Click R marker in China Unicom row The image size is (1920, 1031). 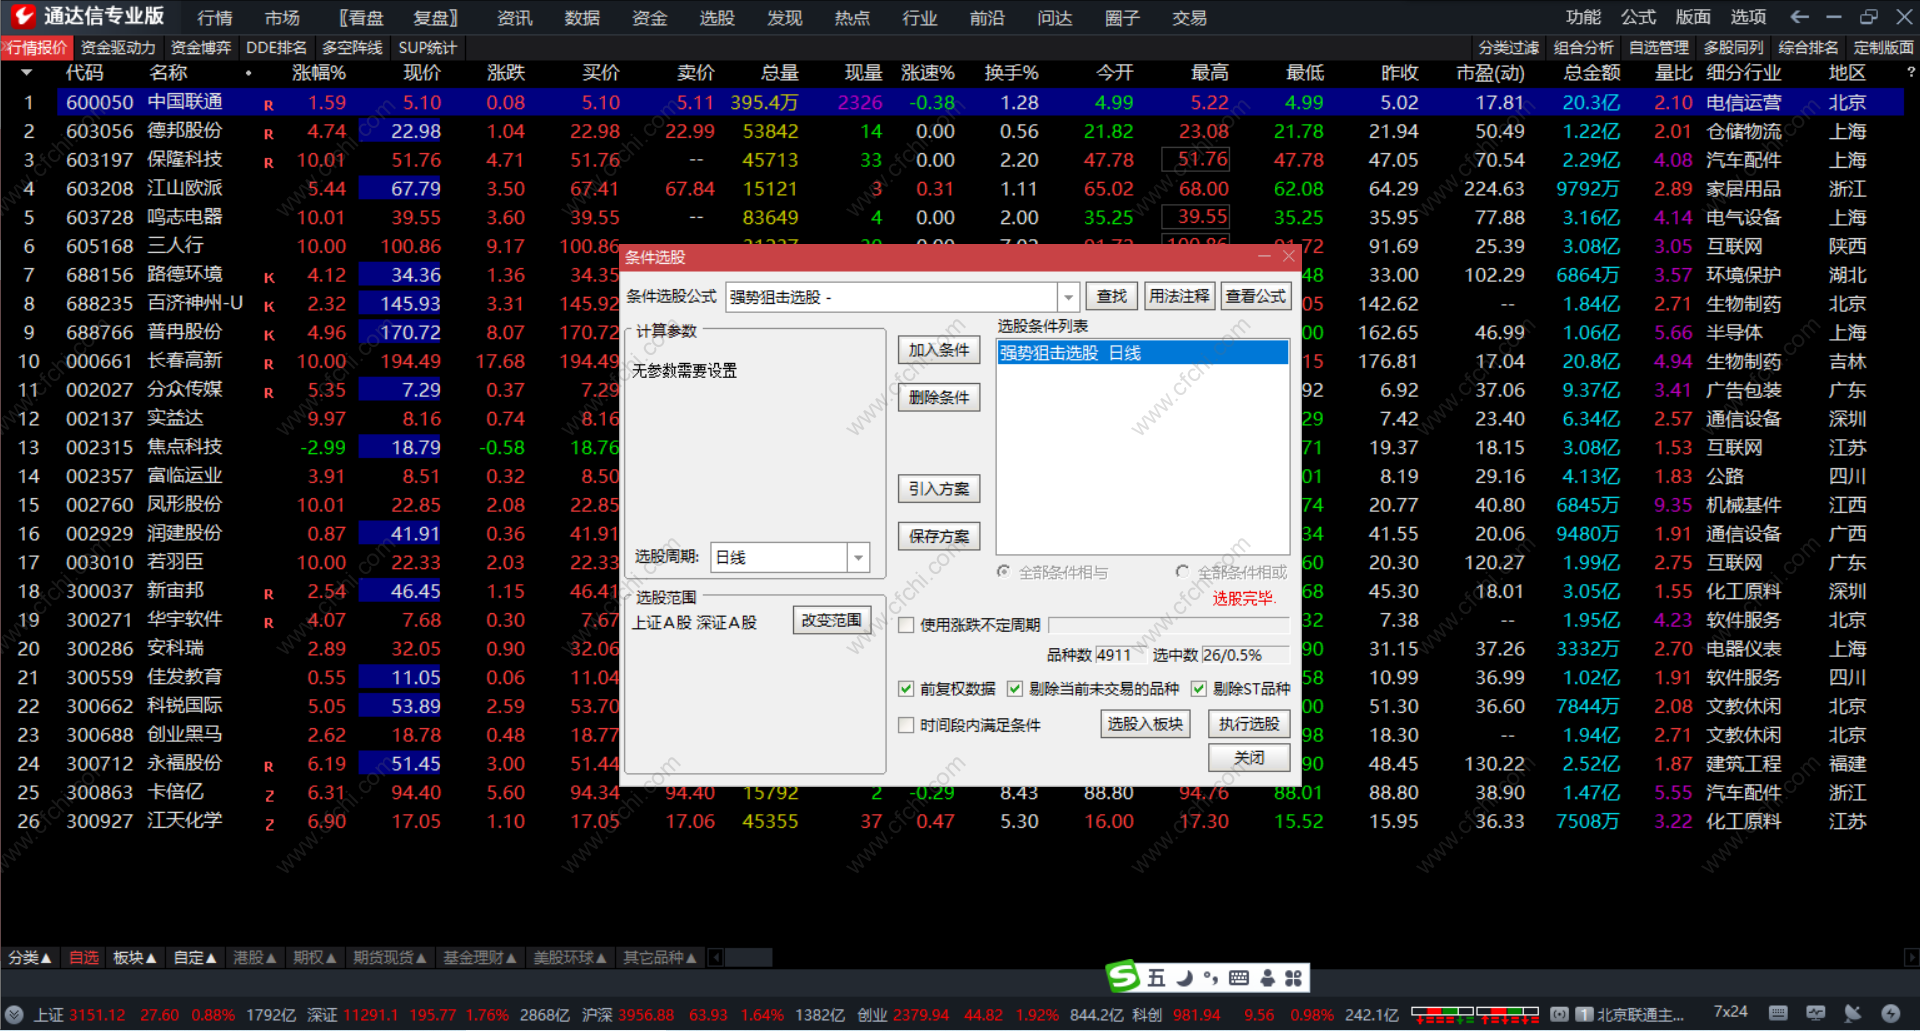269,105
